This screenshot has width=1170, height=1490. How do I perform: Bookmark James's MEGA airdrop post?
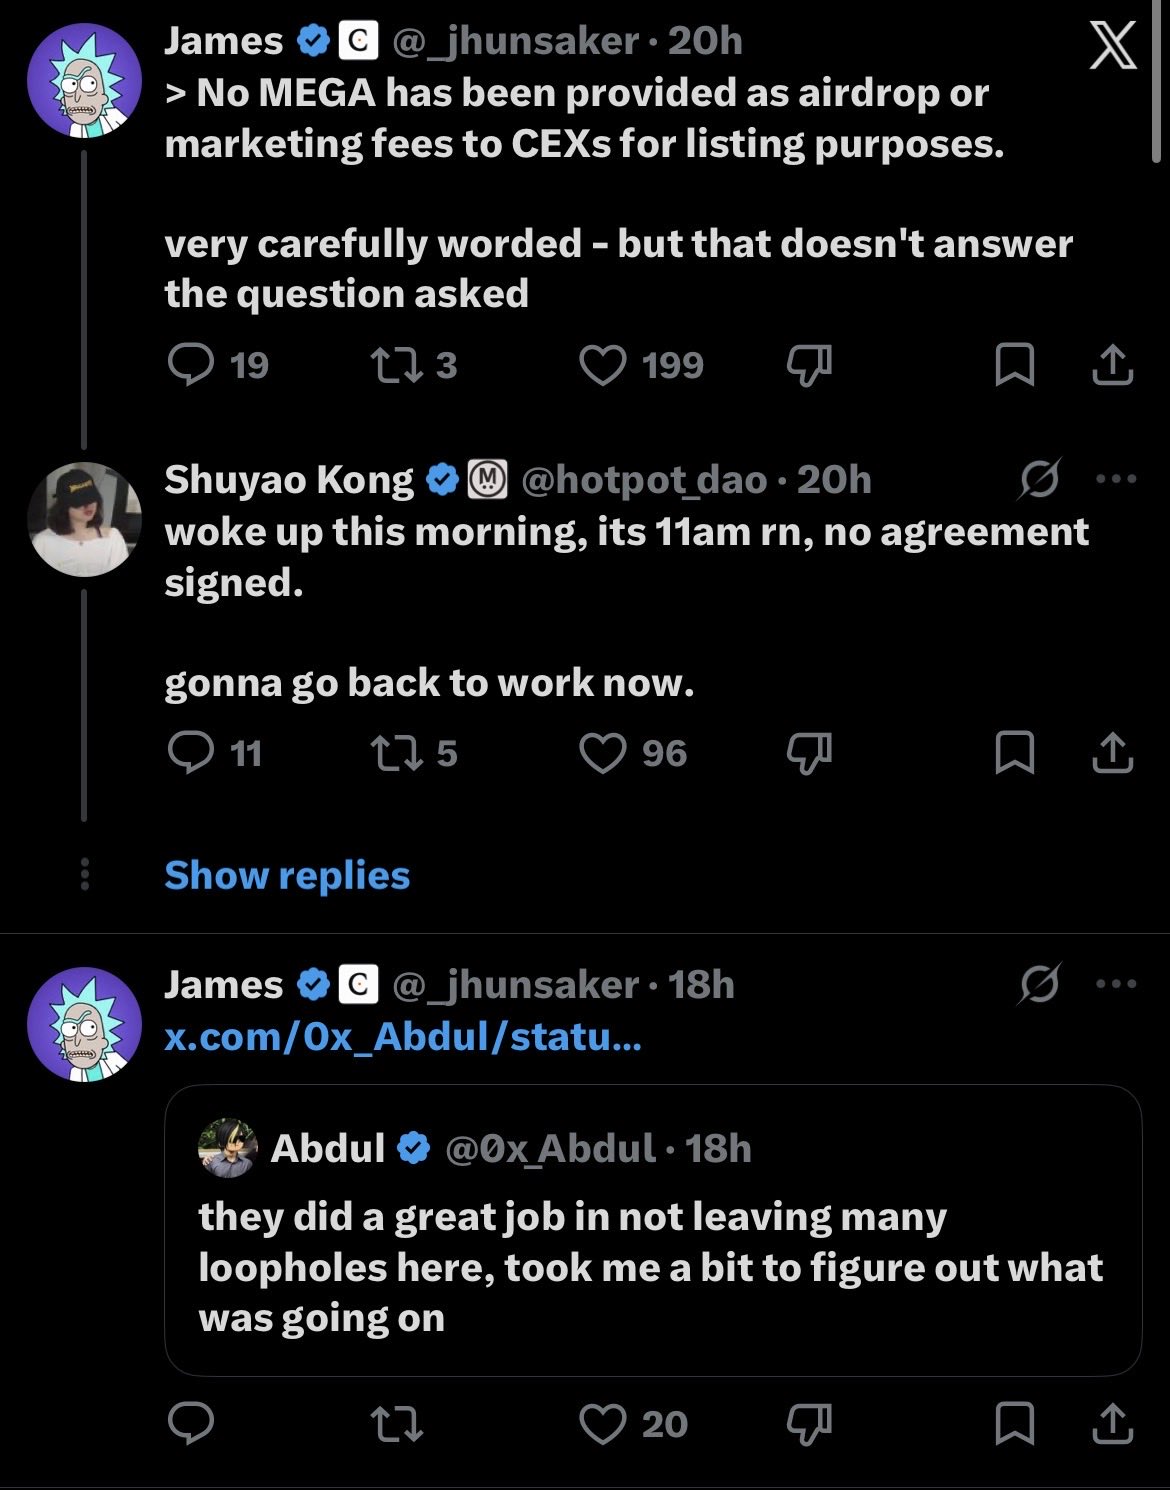[1015, 365]
